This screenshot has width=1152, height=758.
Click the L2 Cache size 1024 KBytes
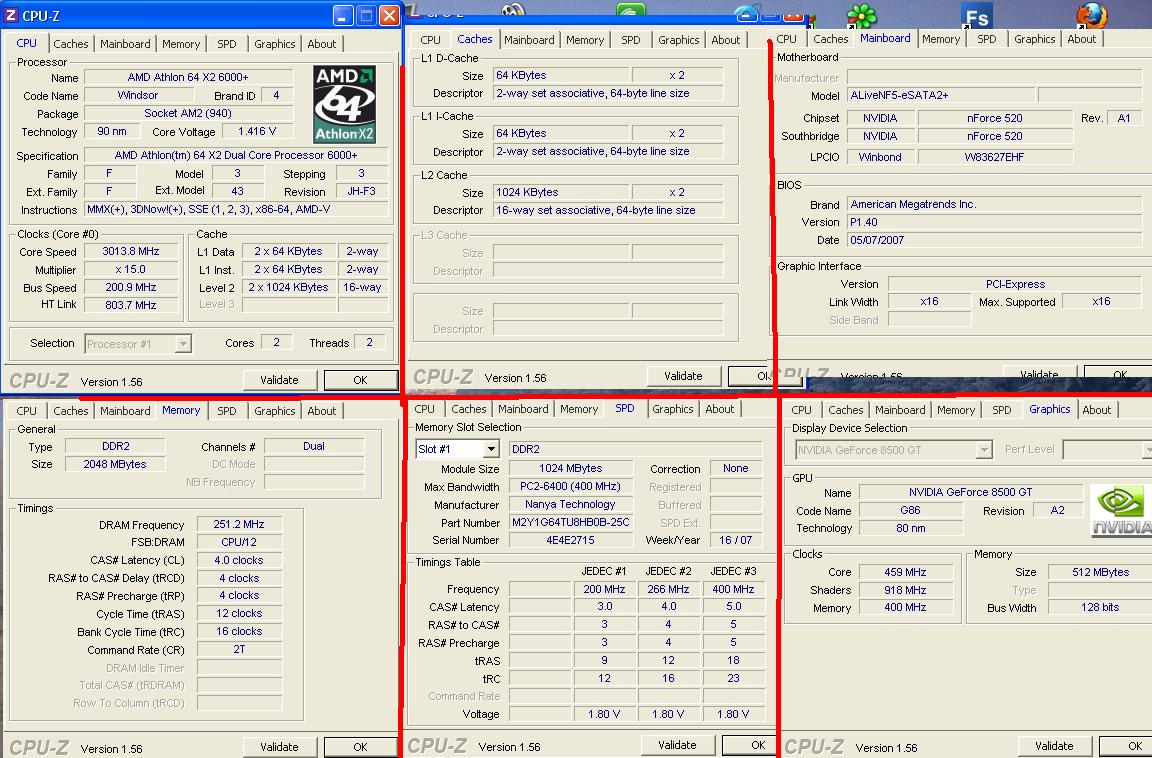pos(561,192)
